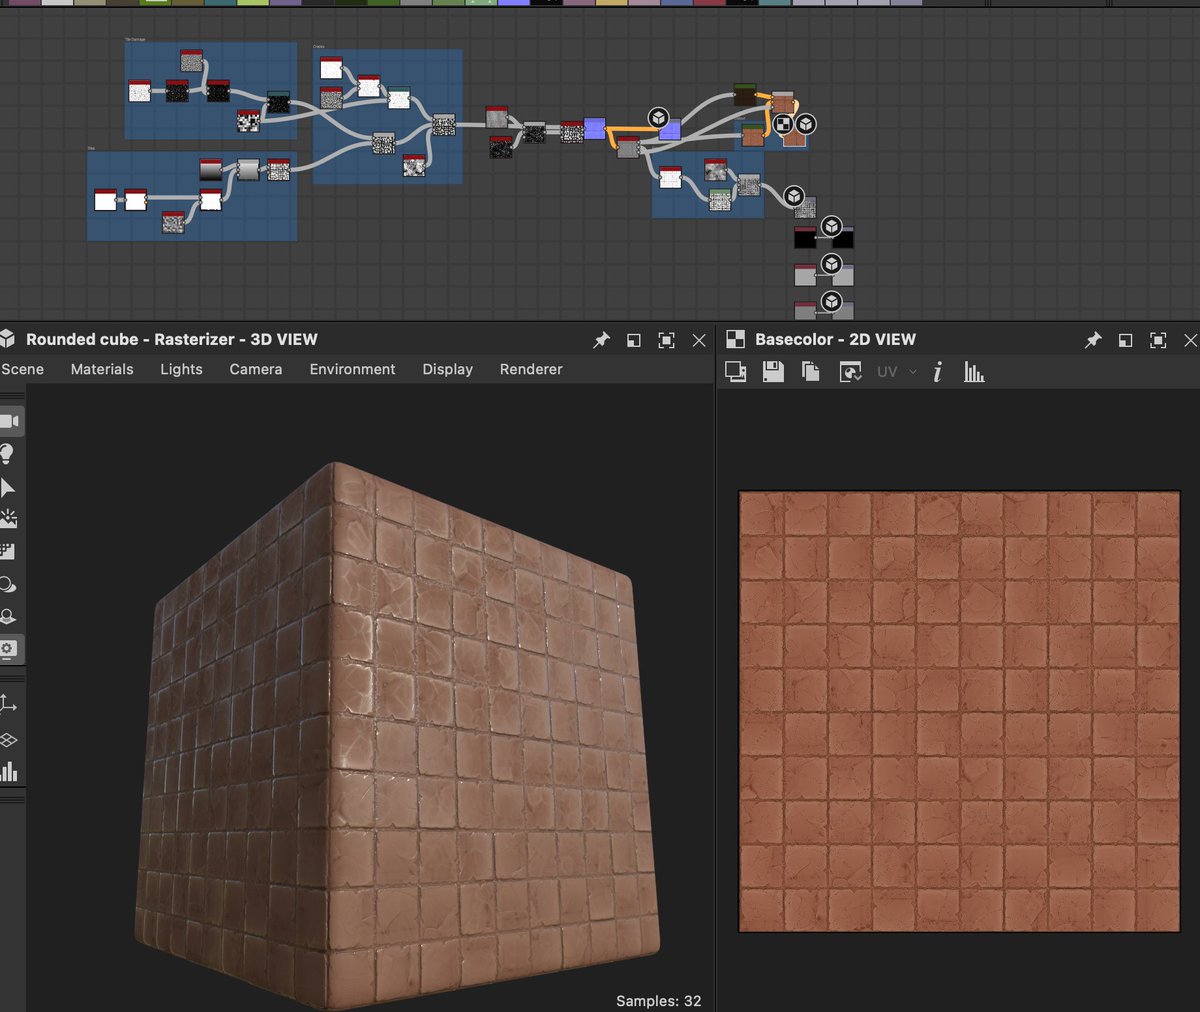The width and height of the screenshot is (1200, 1012).
Task: Open the Renderer menu
Action: (x=531, y=369)
